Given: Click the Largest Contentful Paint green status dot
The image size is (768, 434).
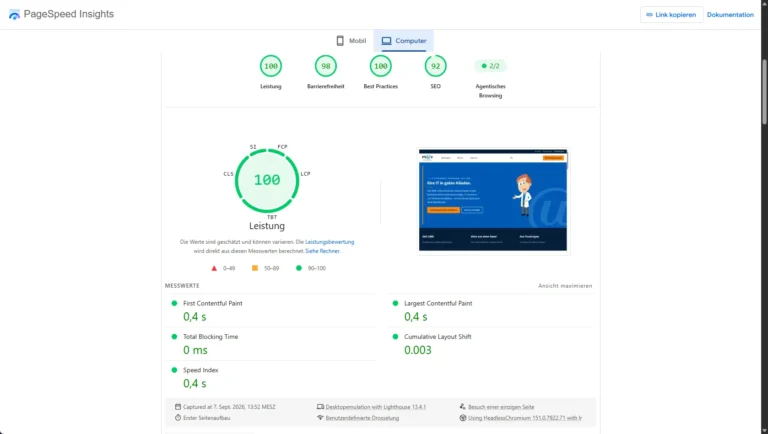Looking at the screenshot, I should tap(395, 303).
